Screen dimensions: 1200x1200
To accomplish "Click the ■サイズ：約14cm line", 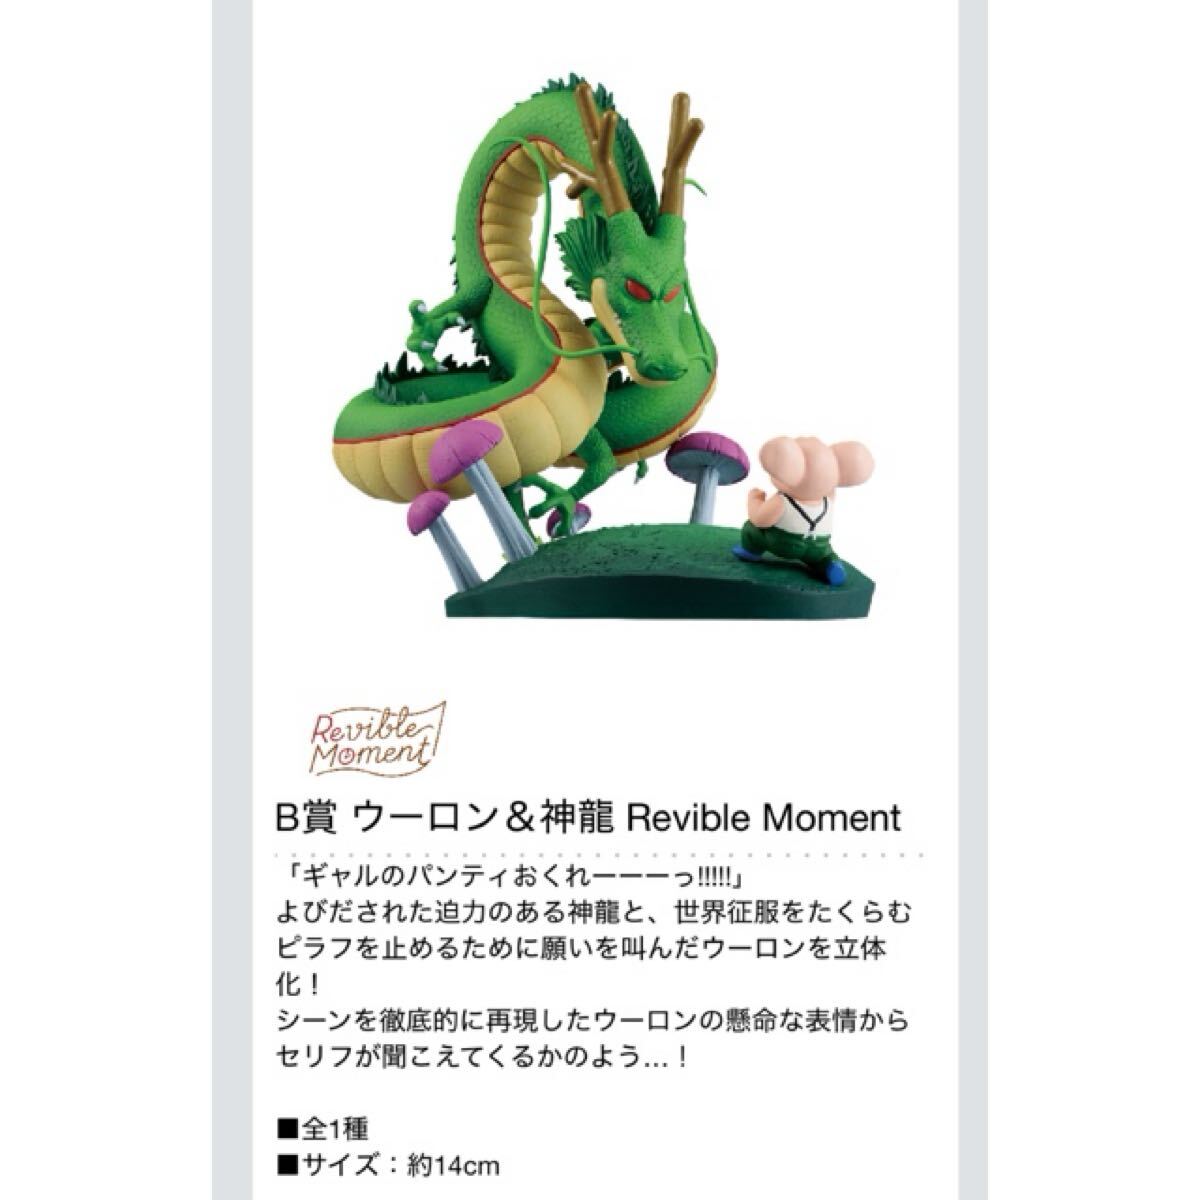I will [389, 1166].
